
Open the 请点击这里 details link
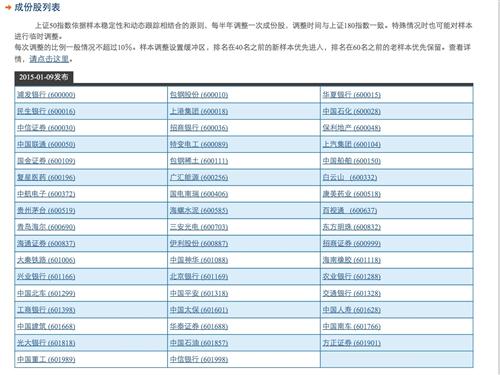pyautogui.click(x=49, y=59)
